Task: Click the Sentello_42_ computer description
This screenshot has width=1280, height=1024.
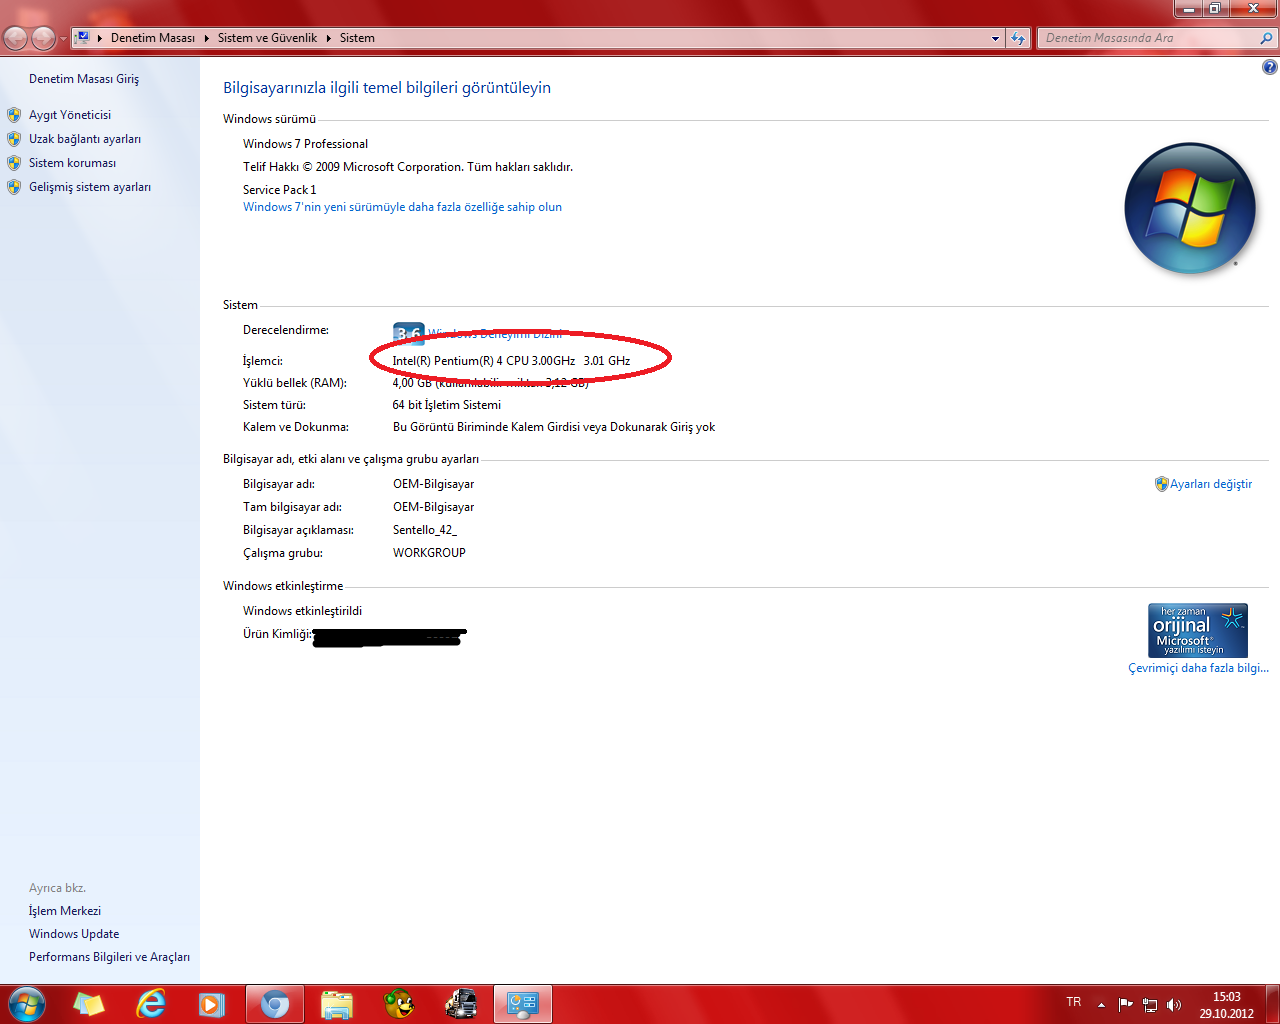Action: 425,530
